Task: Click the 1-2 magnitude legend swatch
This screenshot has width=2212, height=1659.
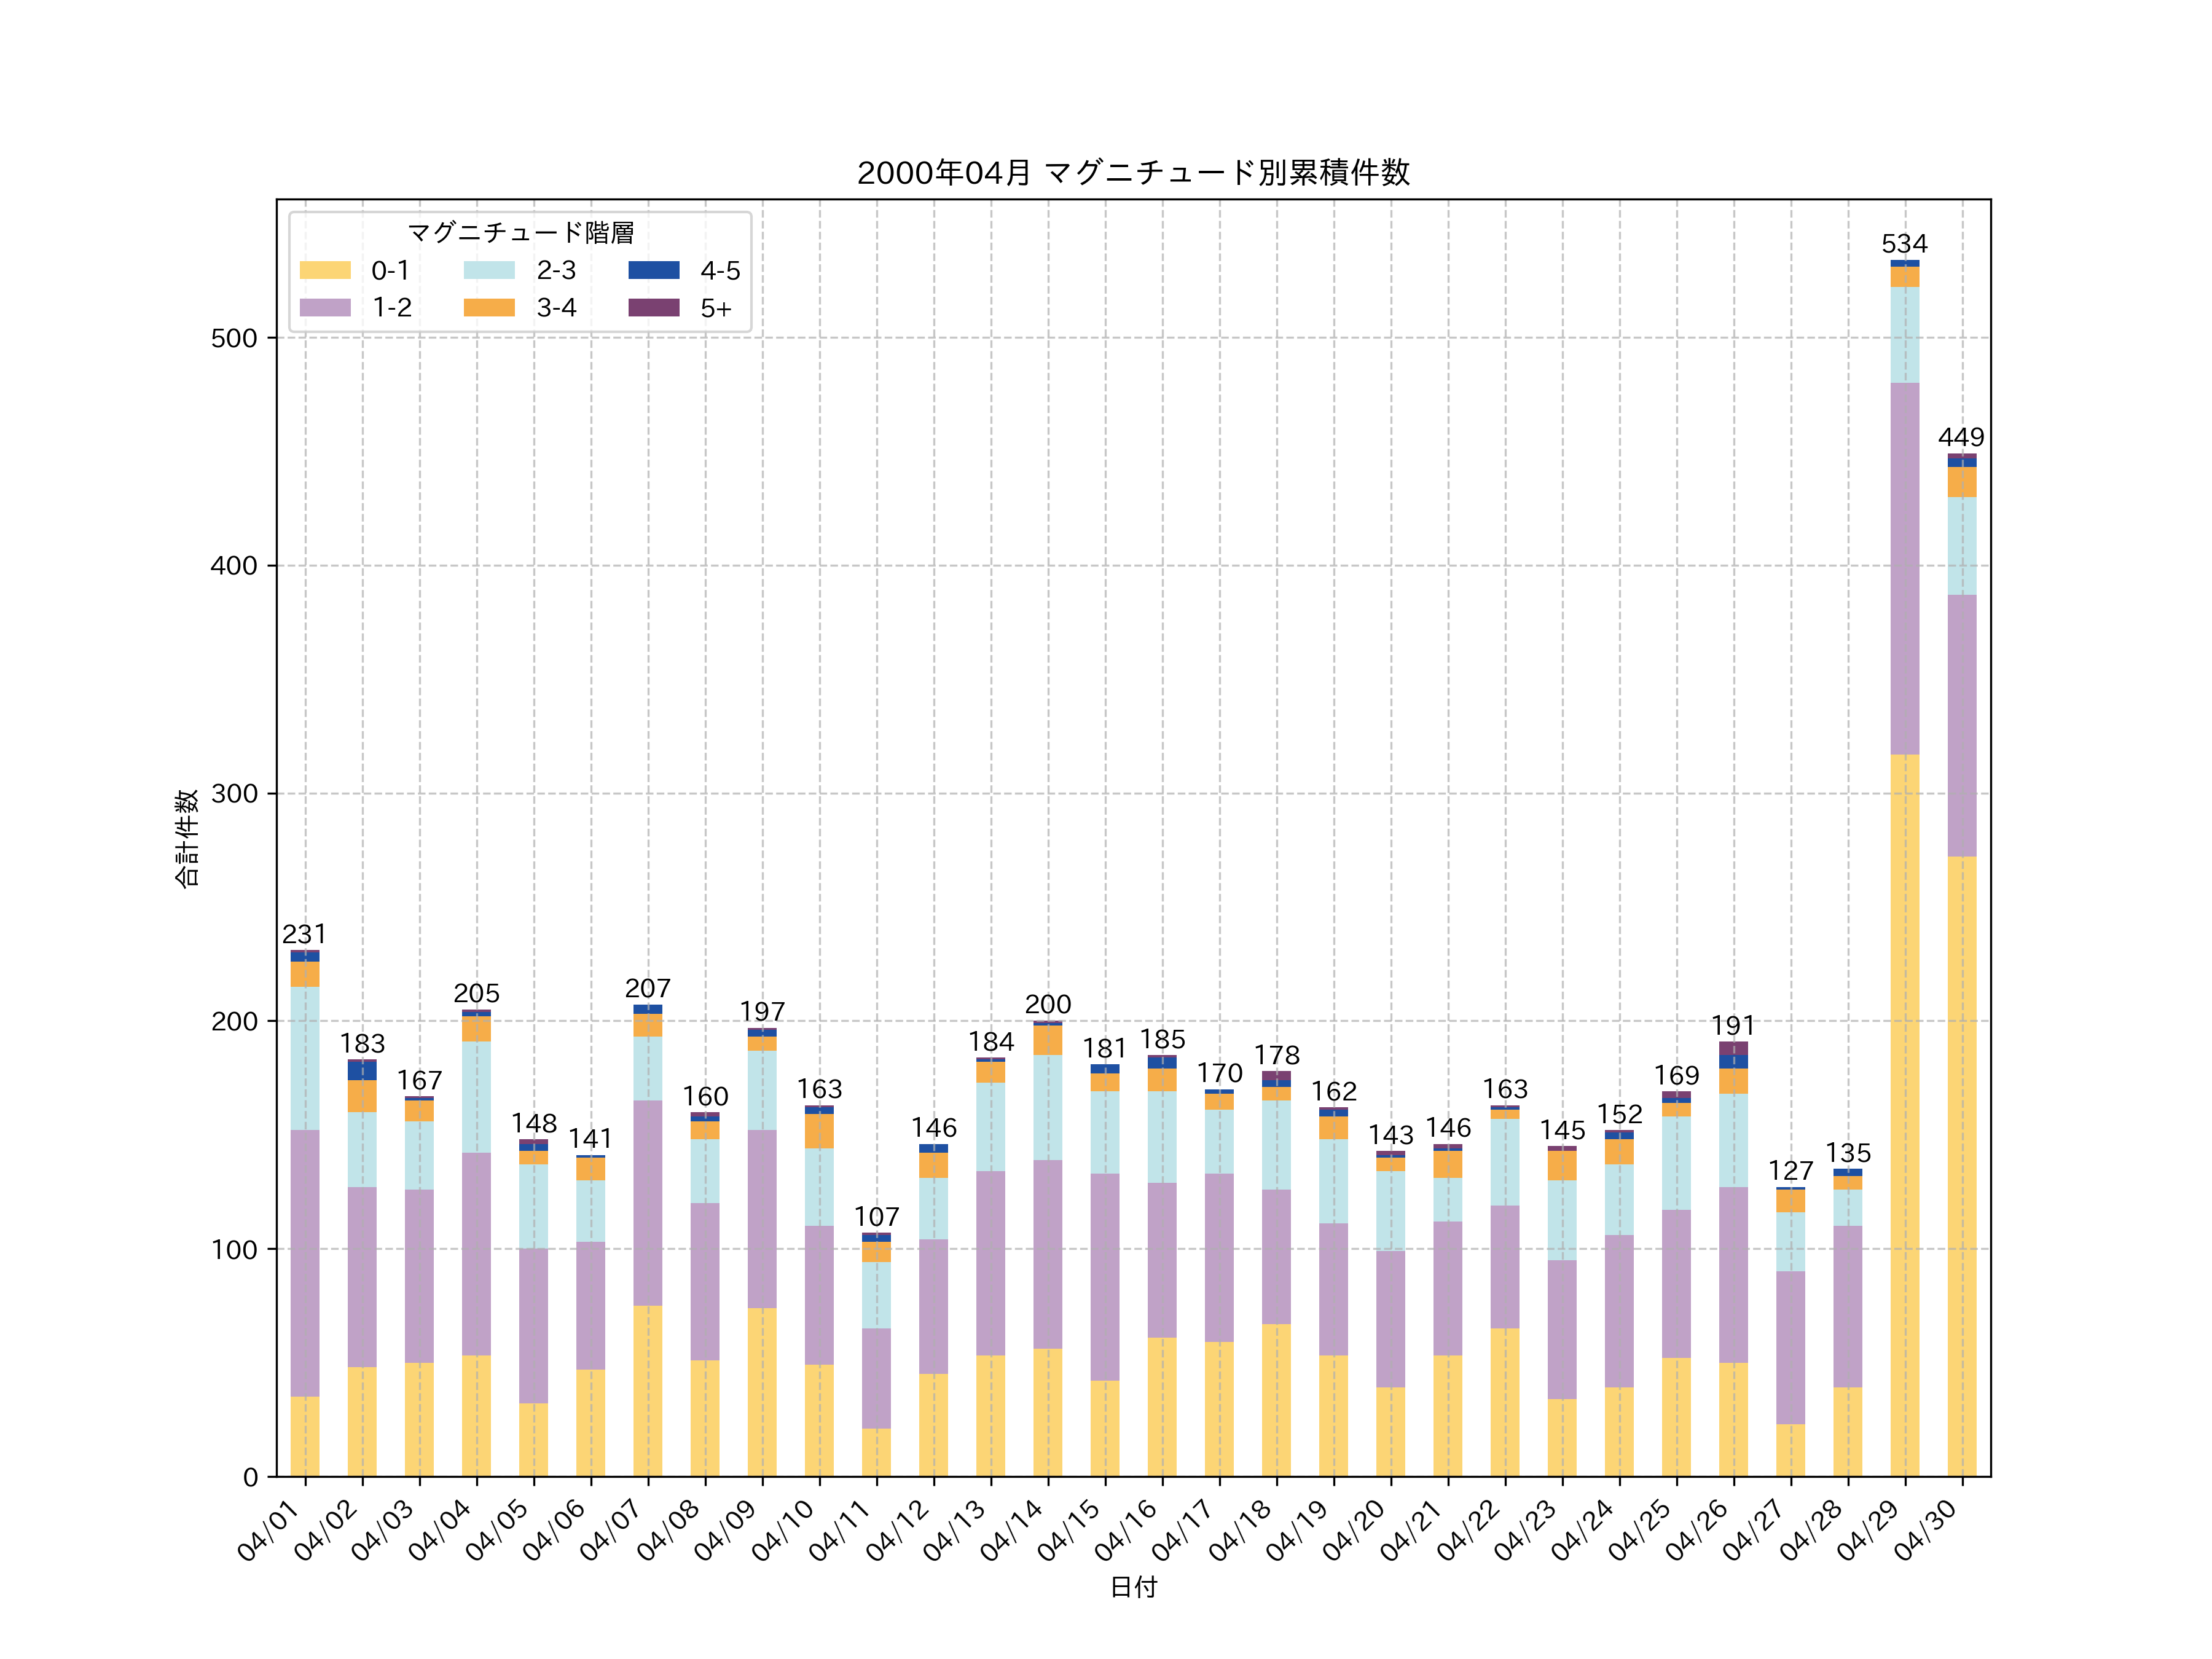Action: click(x=325, y=307)
